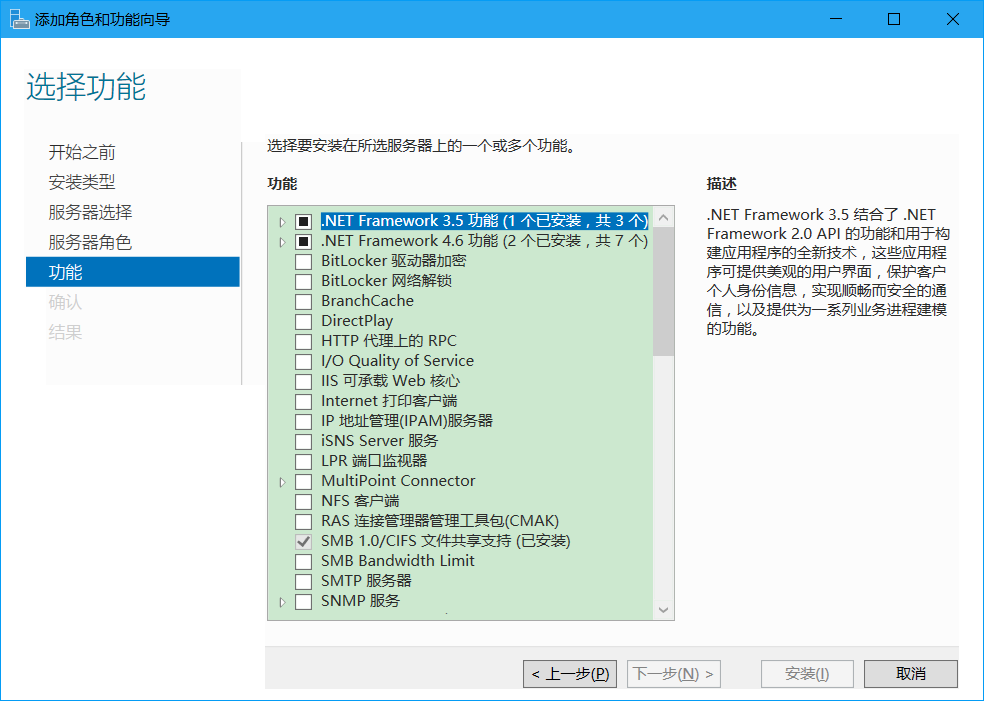Viewport: 984px width, 701px height.
Task: Select the BitLocker 驱动器加密 row text
Action: (x=393, y=261)
